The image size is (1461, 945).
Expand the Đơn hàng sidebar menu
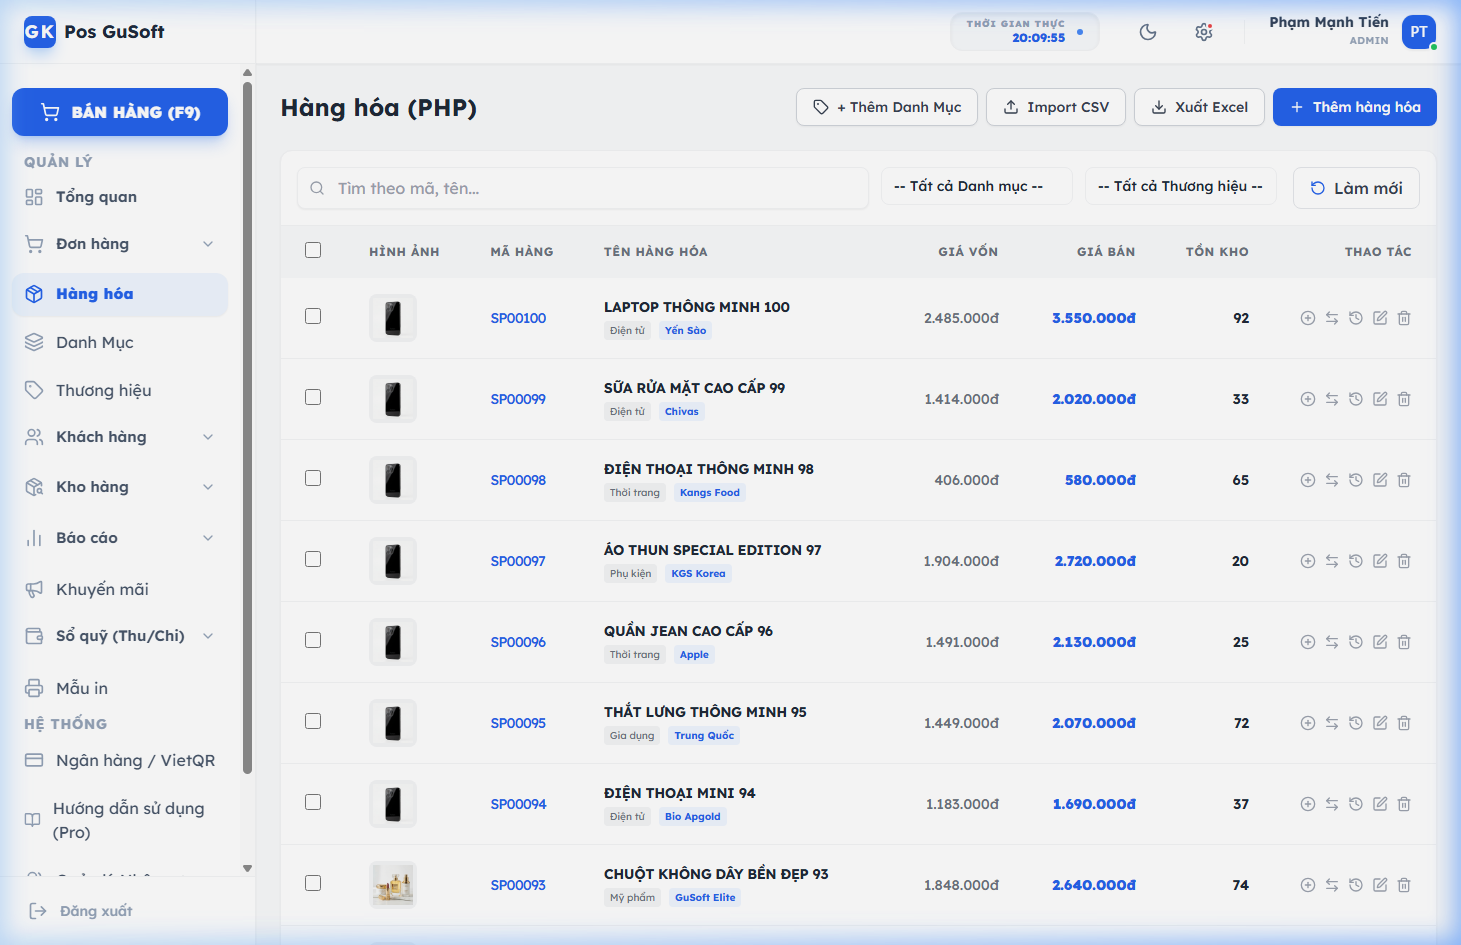[x=120, y=244]
